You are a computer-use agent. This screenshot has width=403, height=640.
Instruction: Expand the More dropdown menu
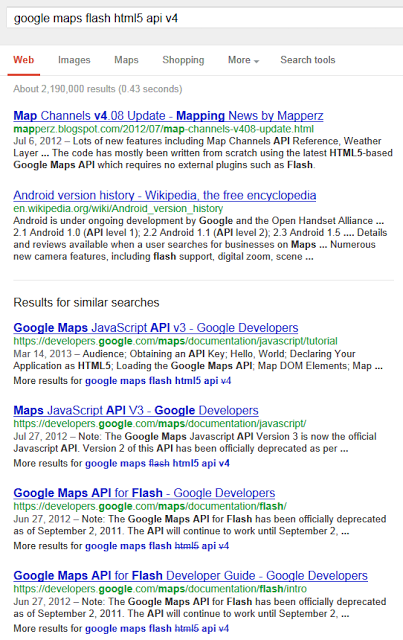[243, 60]
